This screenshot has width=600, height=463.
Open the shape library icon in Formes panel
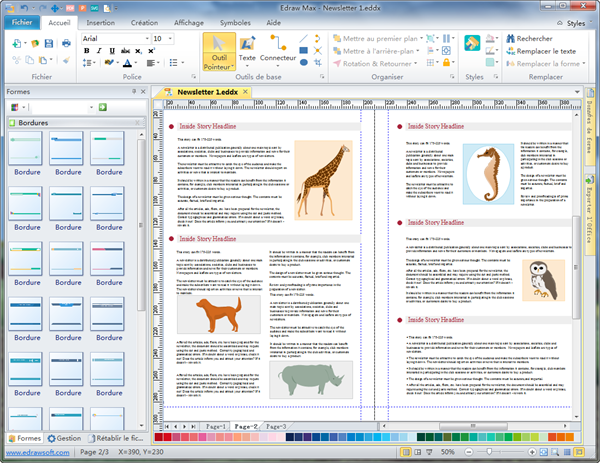pyautogui.click(x=16, y=106)
